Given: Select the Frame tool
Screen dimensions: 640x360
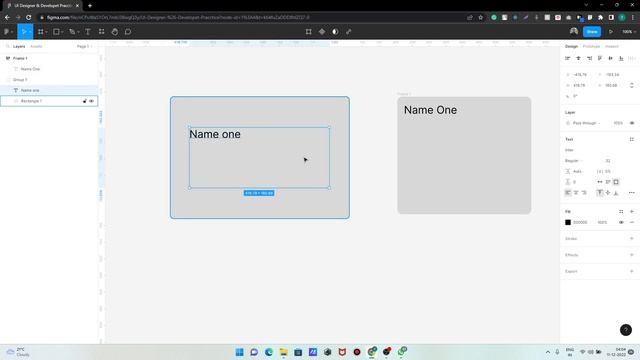Looking at the screenshot, I should coord(40,31).
